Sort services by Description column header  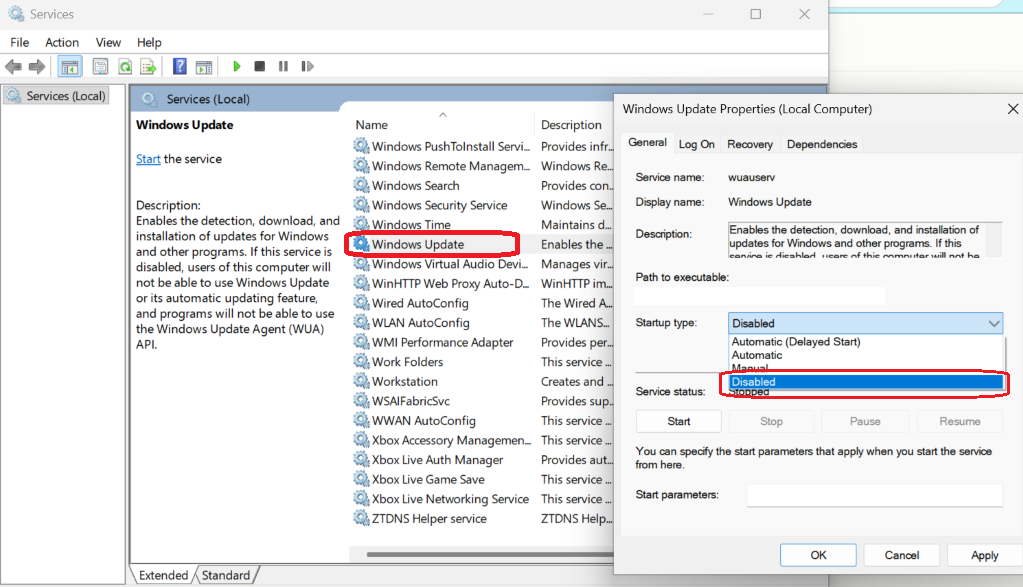point(574,125)
